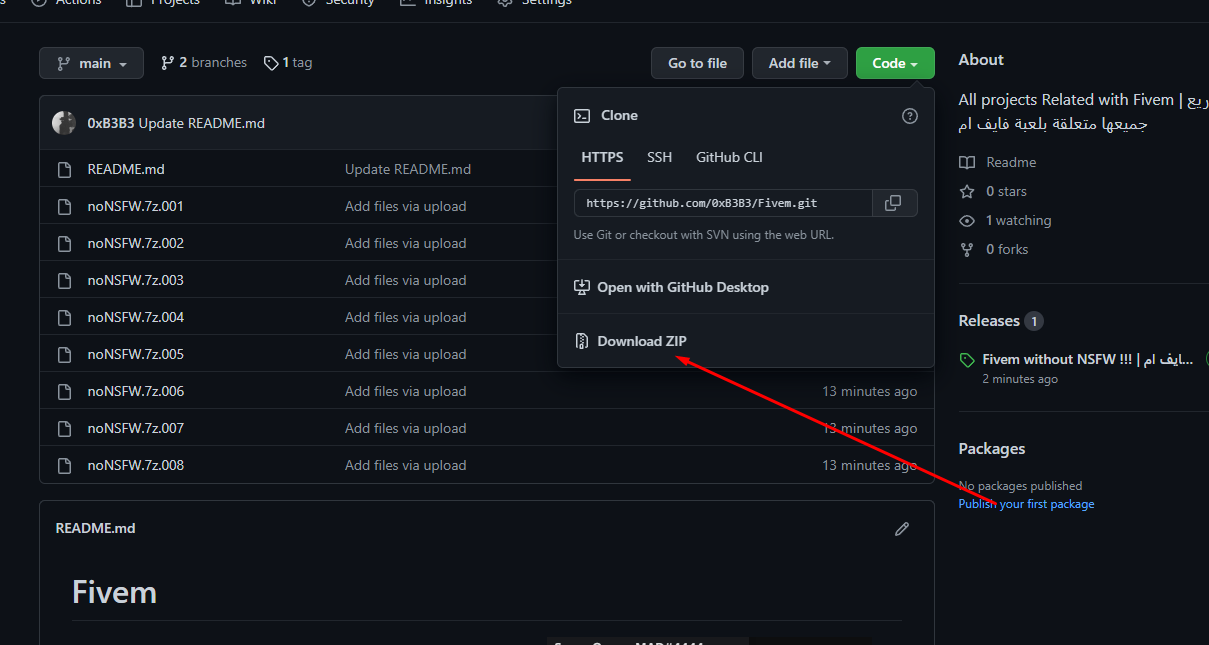Click Add files via upload for noNSFW.7z.001
Image resolution: width=1209 pixels, height=645 pixels.
tap(405, 206)
